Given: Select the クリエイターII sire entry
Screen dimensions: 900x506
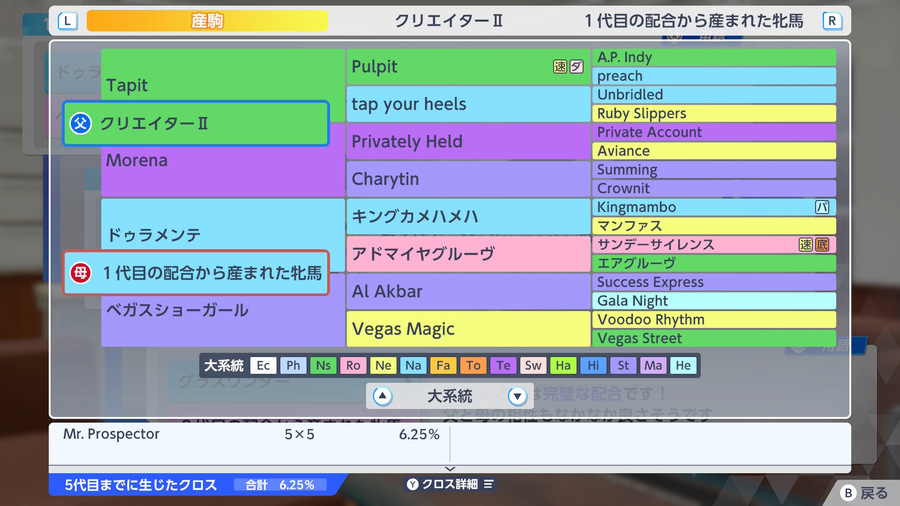Looking at the screenshot, I should pos(196,123).
